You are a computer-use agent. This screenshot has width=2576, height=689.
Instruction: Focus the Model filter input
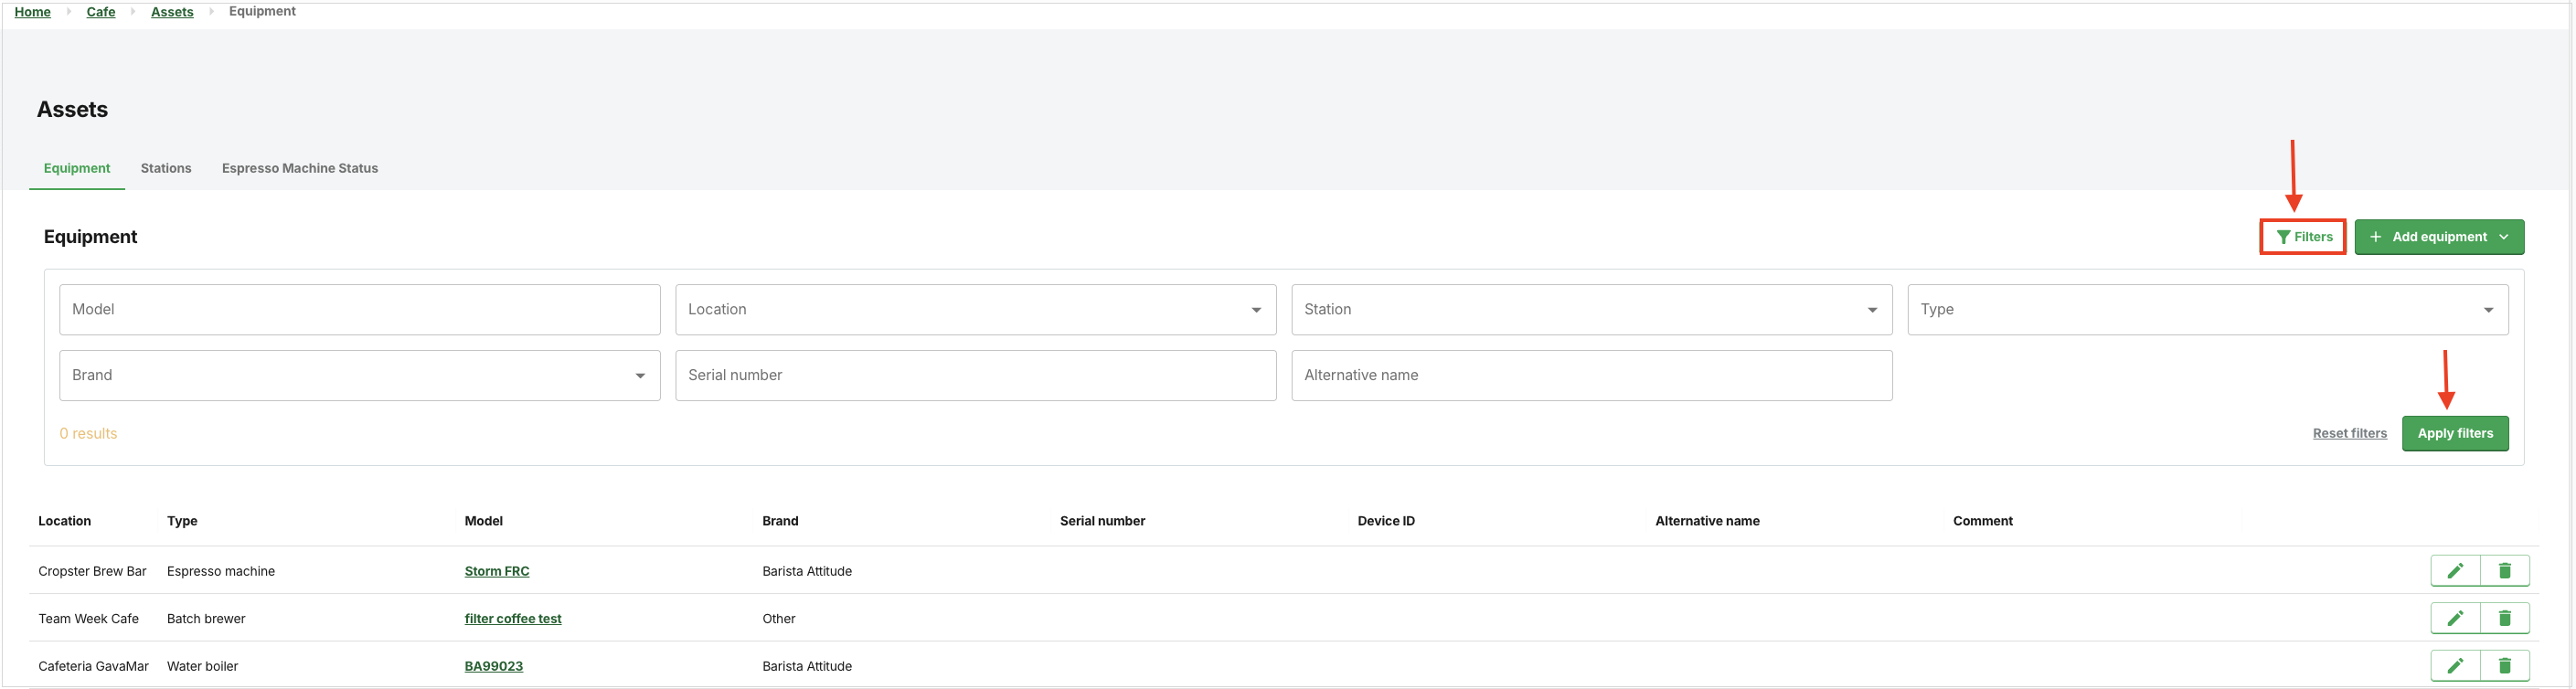click(x=359, y=310)
